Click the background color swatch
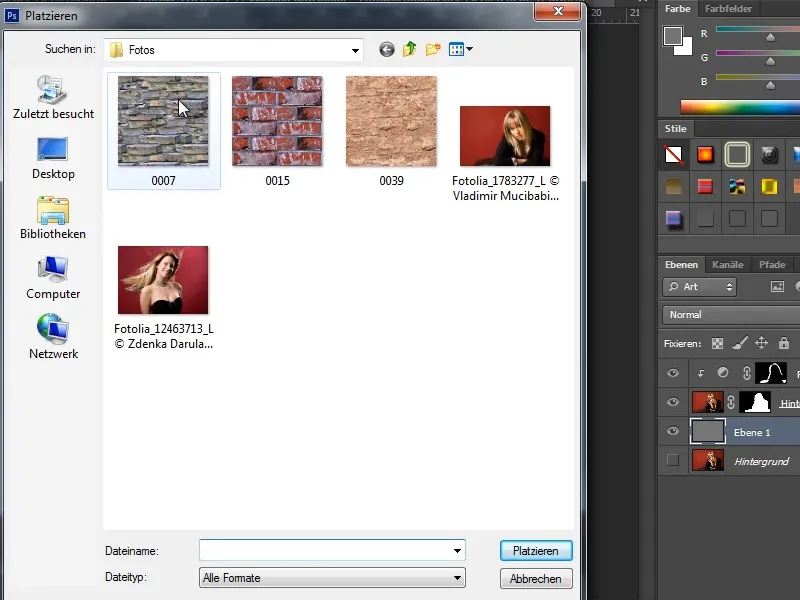 pyautogui.click(x=686, y=48)
